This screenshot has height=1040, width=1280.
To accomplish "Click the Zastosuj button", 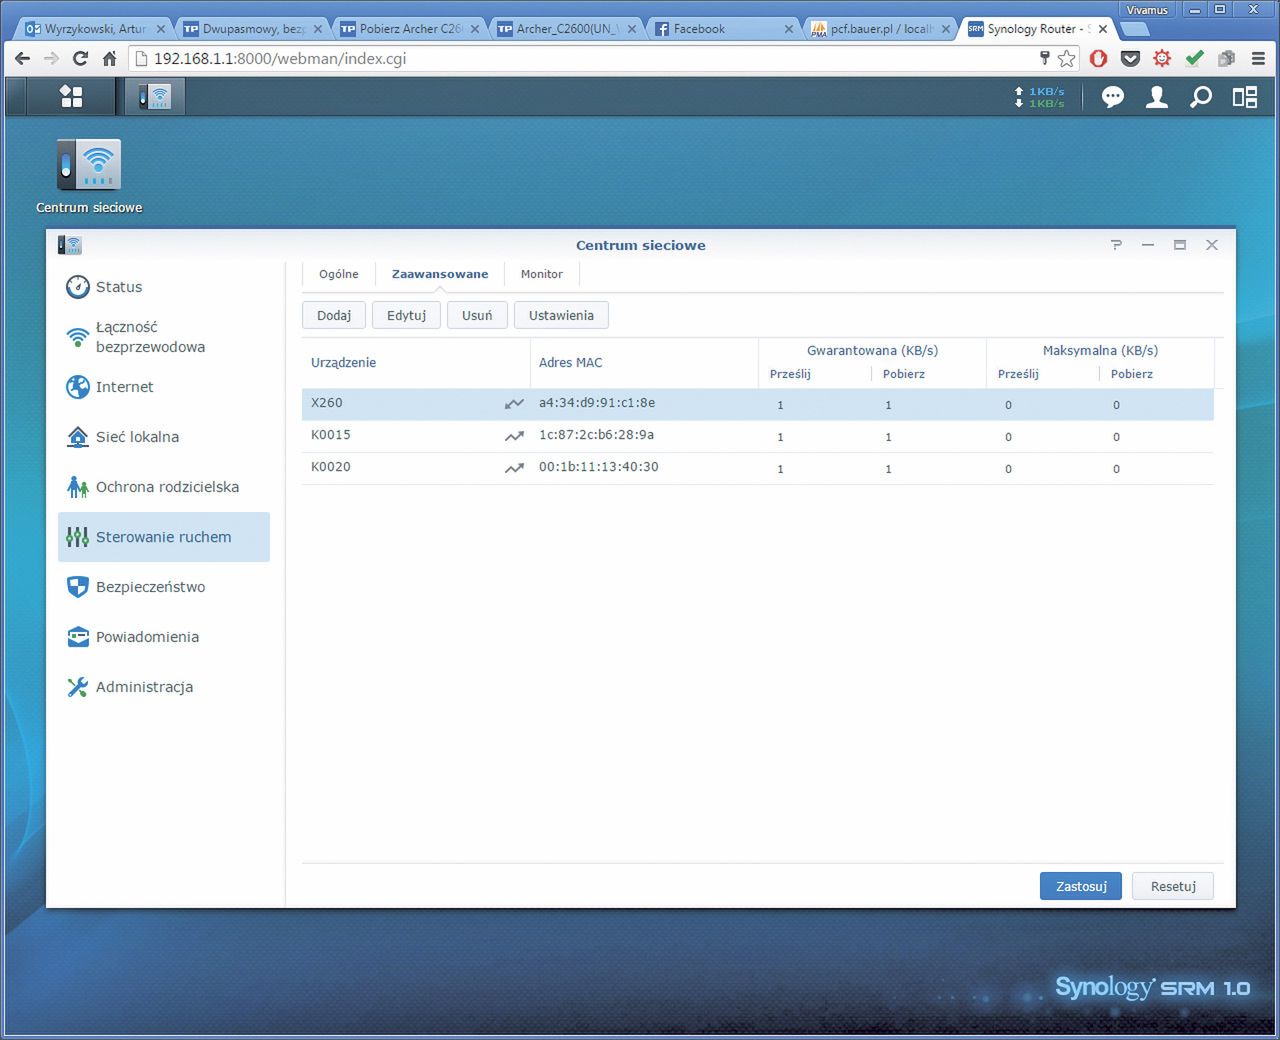I will pos(1081,886).
